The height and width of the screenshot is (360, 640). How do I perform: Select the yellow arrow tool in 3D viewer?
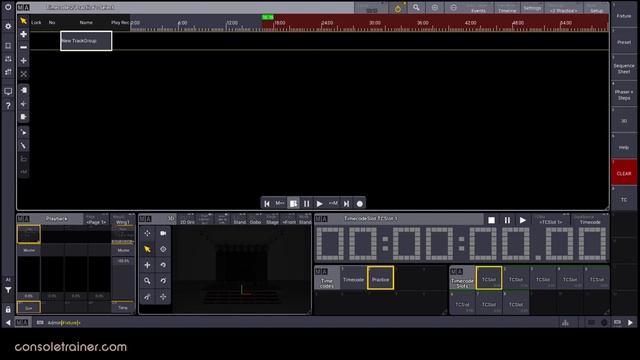147,249
